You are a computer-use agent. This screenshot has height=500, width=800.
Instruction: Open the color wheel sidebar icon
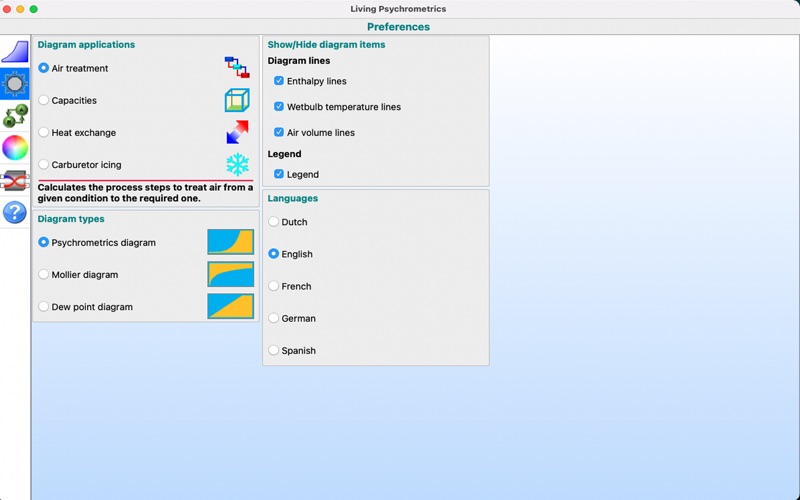pyautogui.click(x=15, y=148)
